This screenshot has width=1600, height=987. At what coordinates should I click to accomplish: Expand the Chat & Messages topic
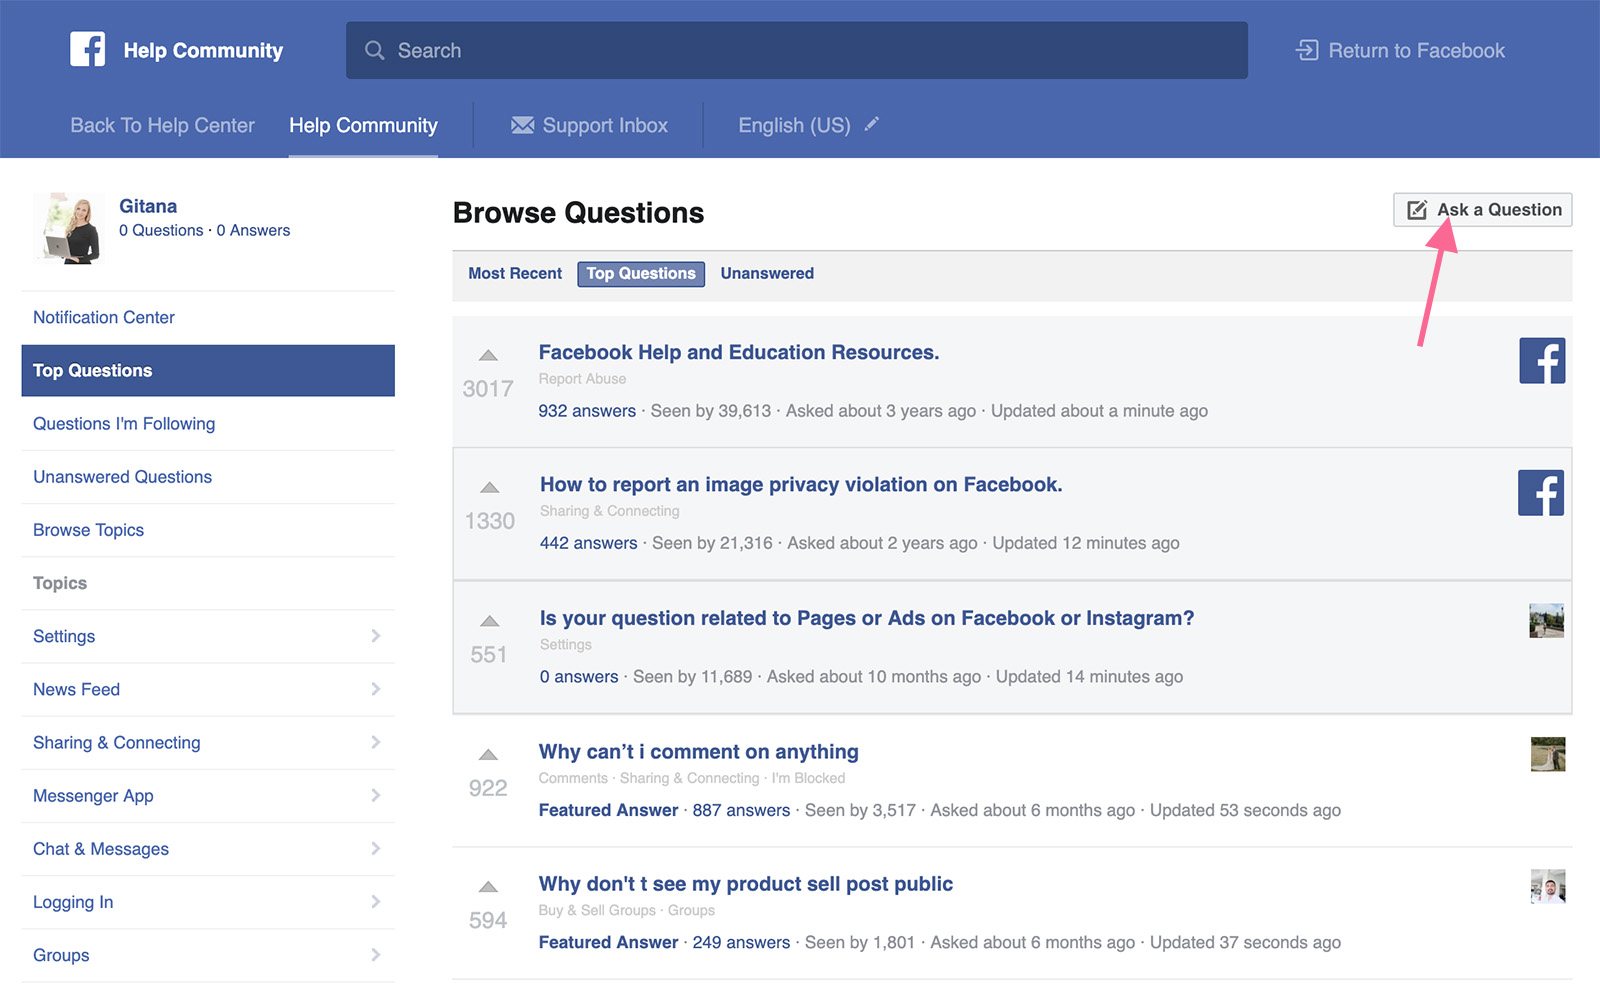(x=376, y=848)
